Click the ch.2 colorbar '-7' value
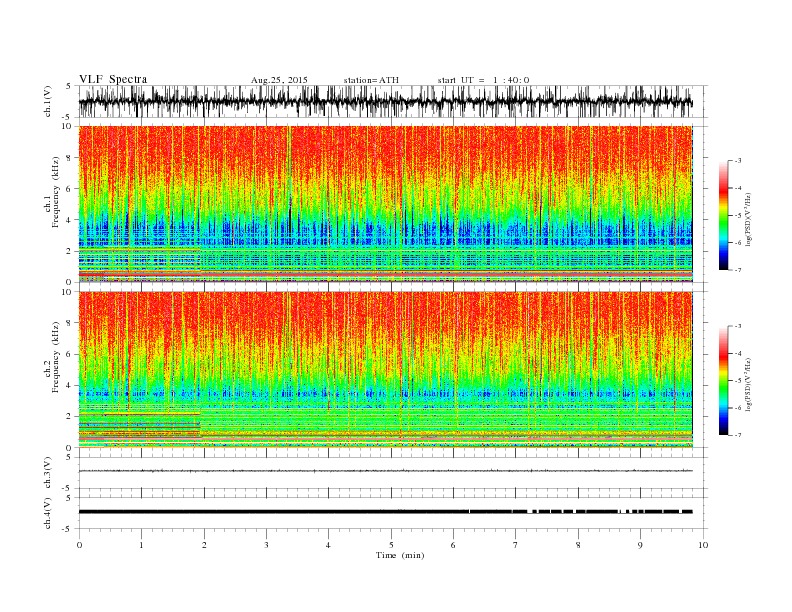Image resolution: width=792 pixels, height=612 pixels. click(738, 435)
